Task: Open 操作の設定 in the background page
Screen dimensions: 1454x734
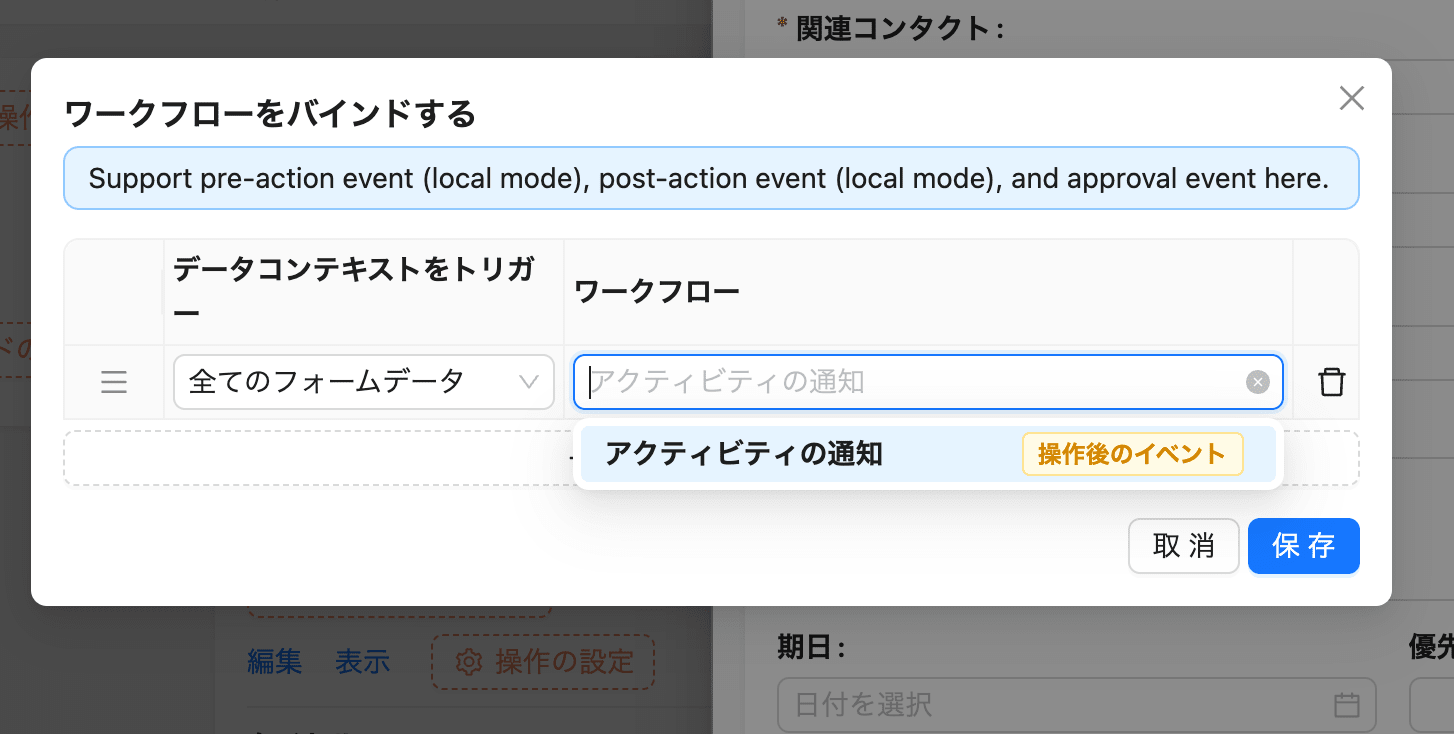Action: [x=543, y=661]
